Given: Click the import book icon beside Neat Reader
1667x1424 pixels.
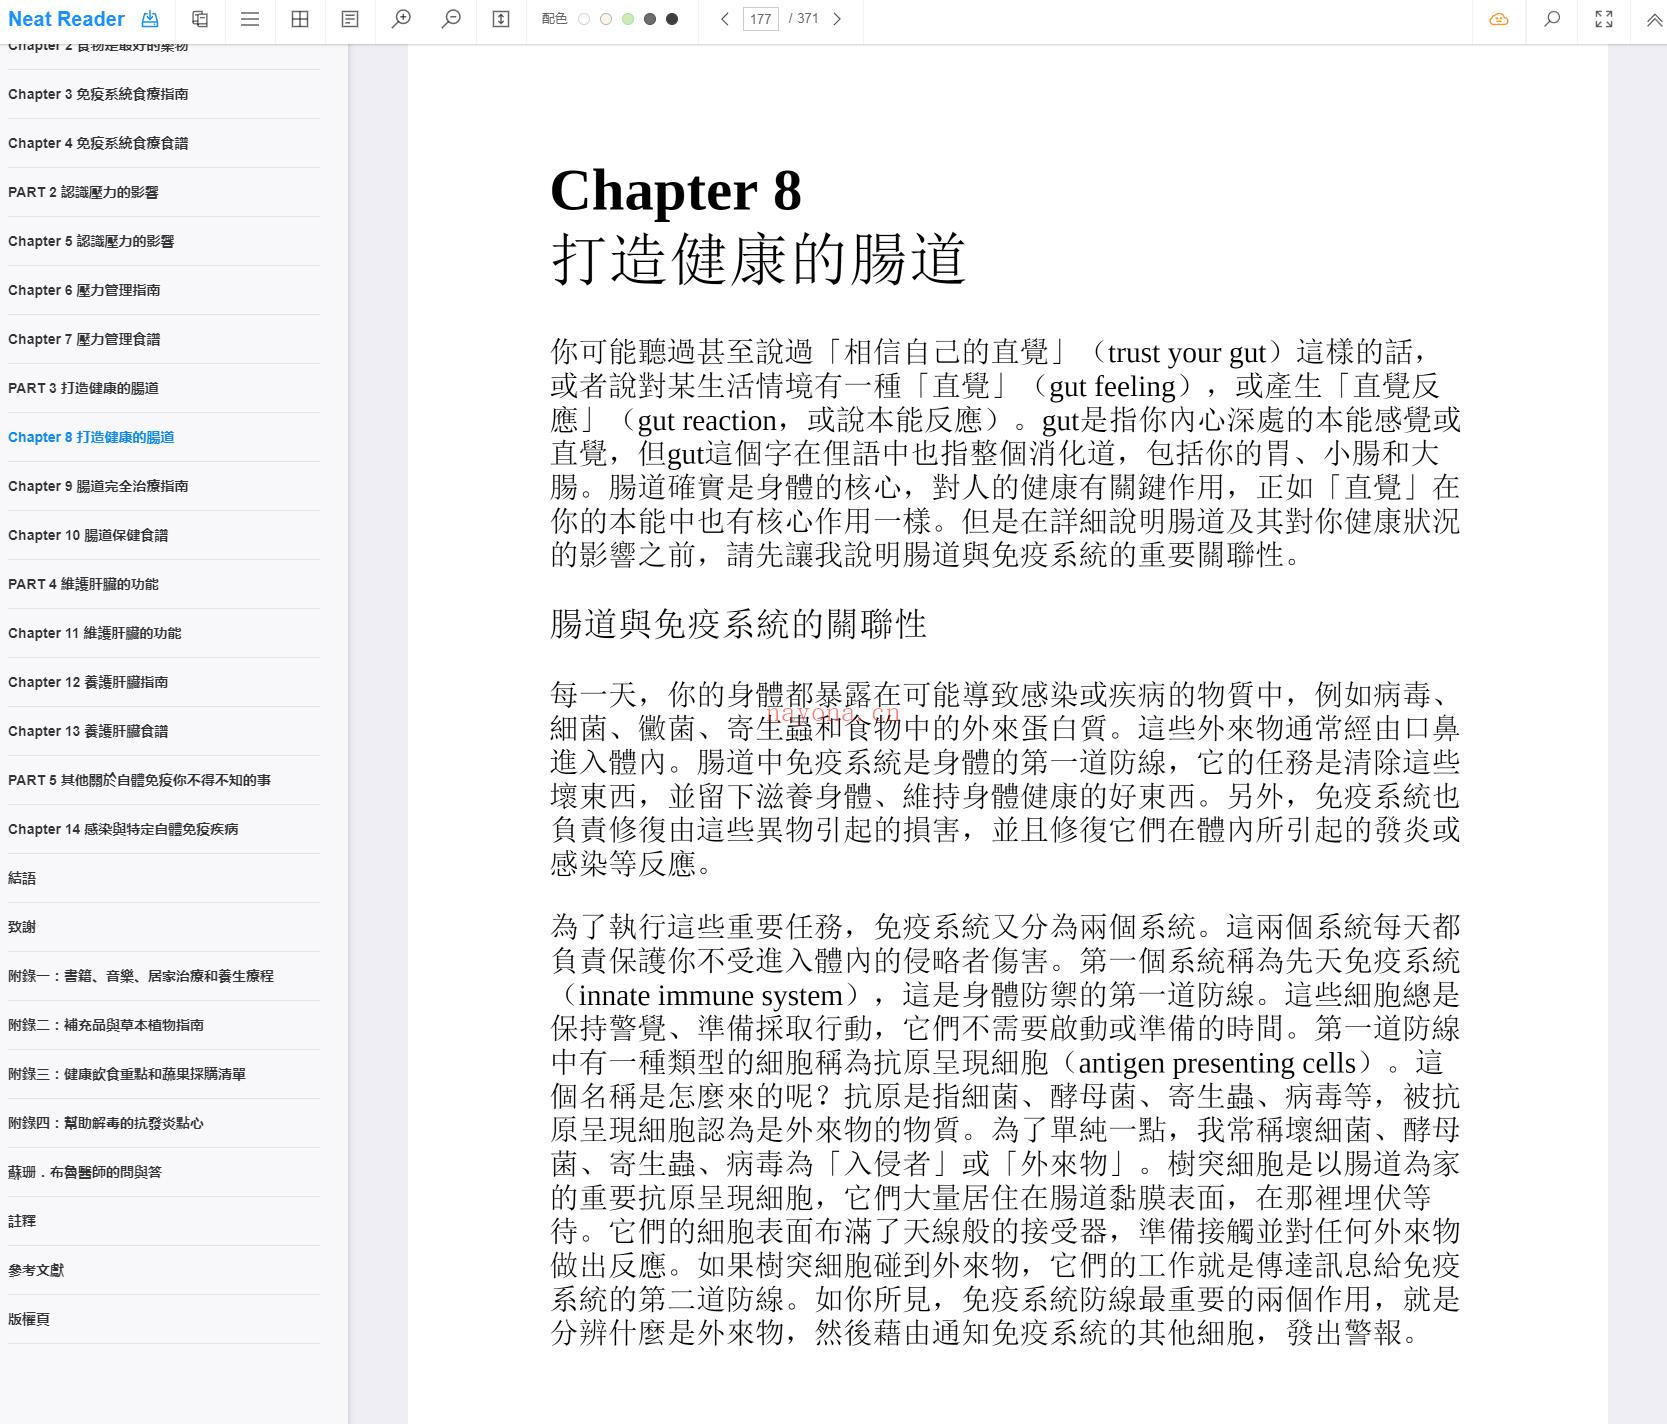Looking at the screenshot, I should [x=150, y=19].
